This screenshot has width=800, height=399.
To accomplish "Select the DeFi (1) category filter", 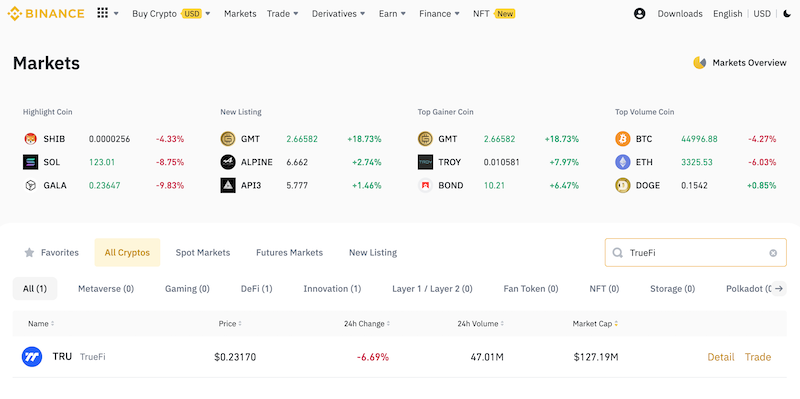I will [x=256, y=288].
